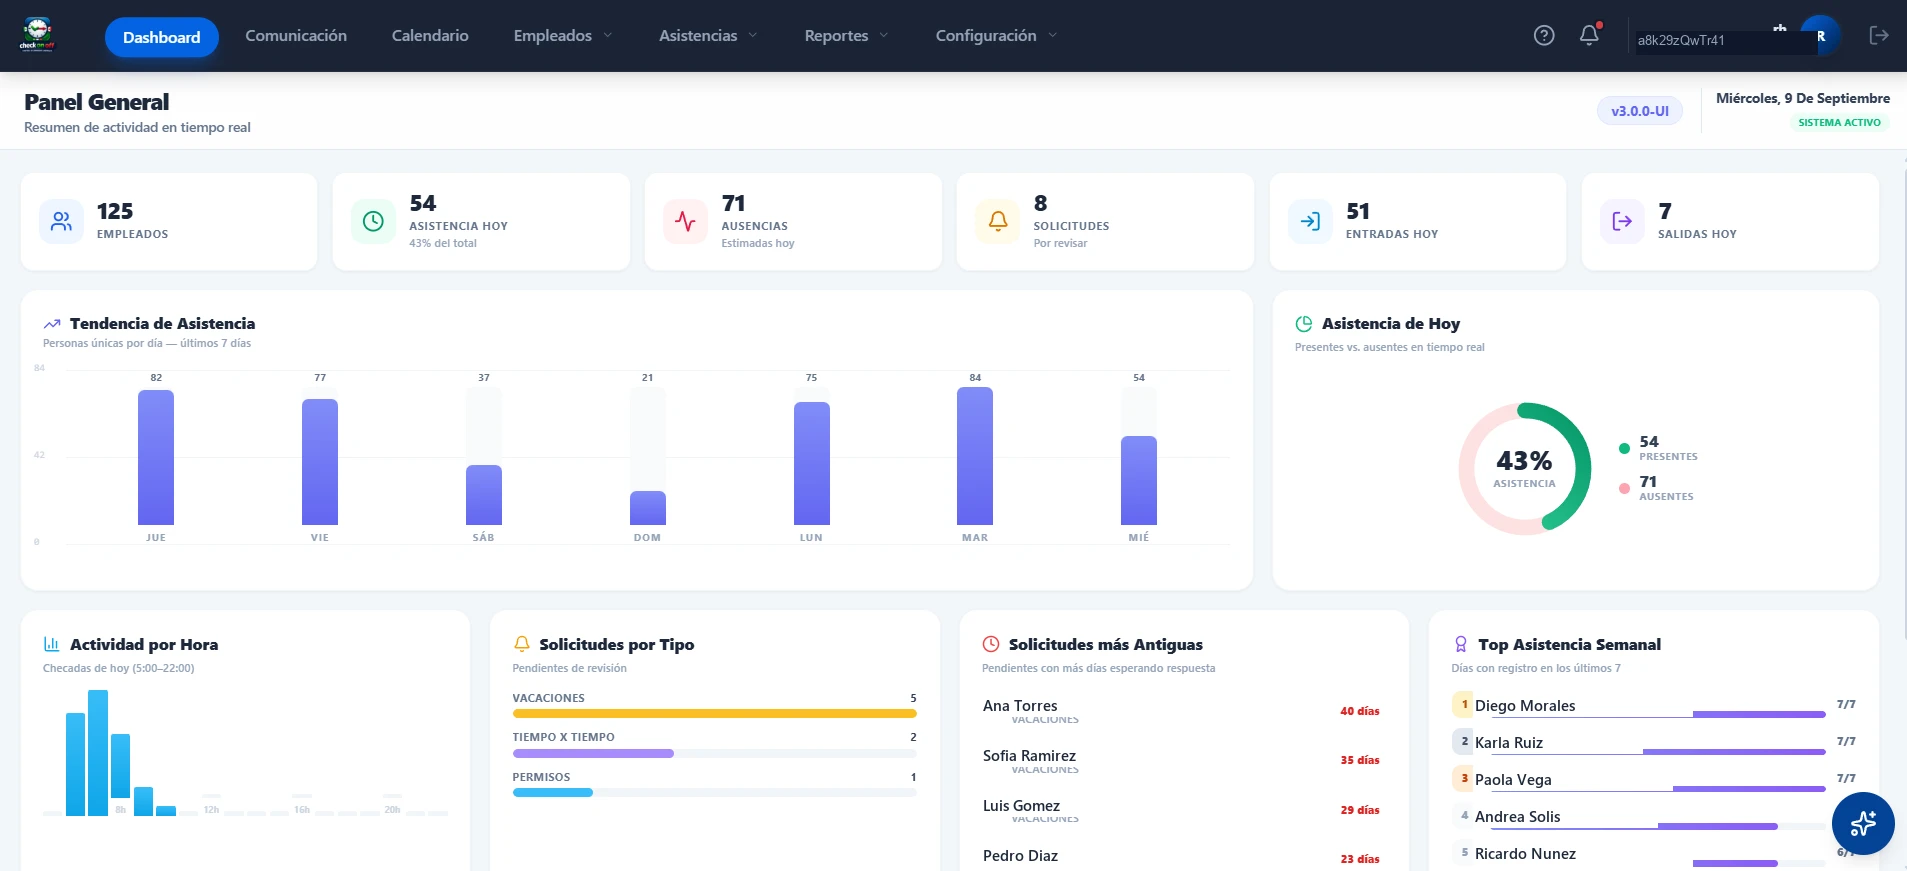Viewport: 1907px width, 871px height.
Task: Click the Tendencia de Asistencia trend icon
Action: click(52, 324)
